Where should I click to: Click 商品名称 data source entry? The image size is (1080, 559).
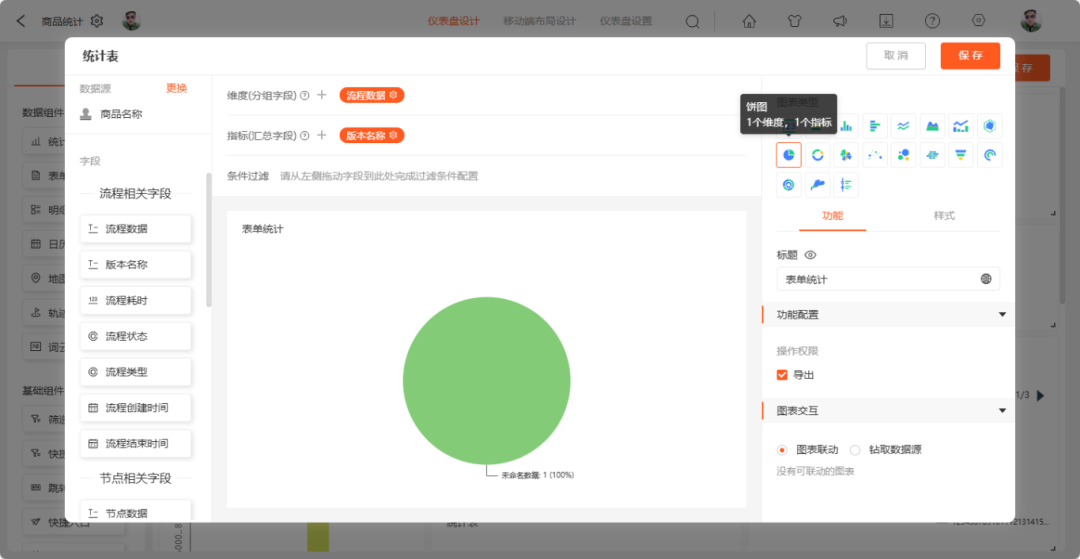point(112,114)
